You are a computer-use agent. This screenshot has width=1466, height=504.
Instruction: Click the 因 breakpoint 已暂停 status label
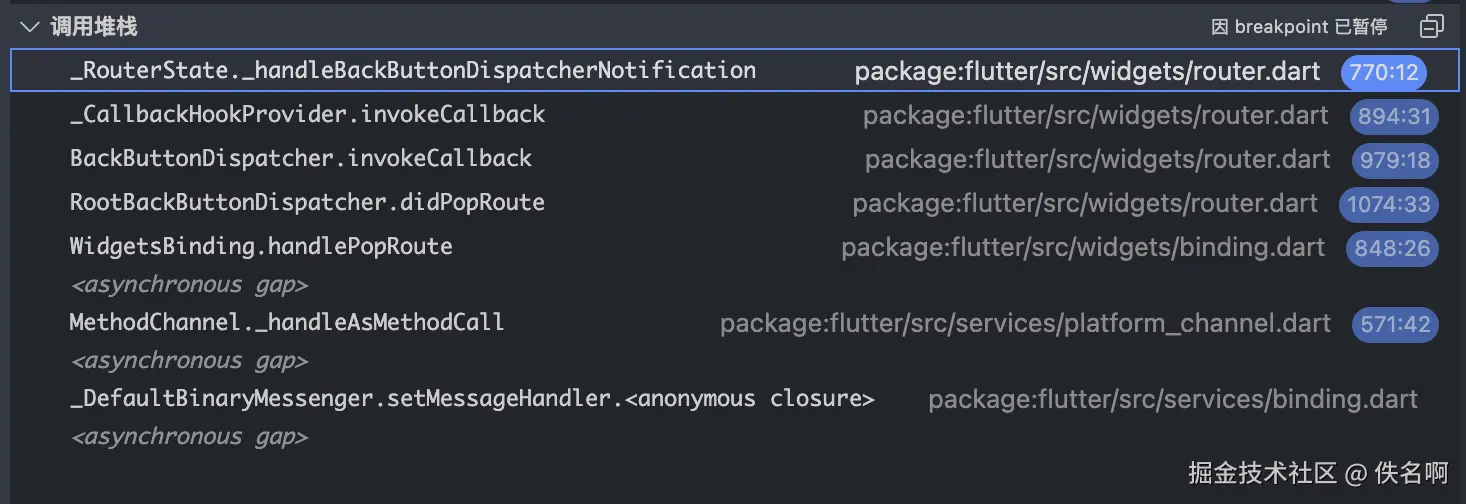pyautogui.click(x=1299, y=26)
